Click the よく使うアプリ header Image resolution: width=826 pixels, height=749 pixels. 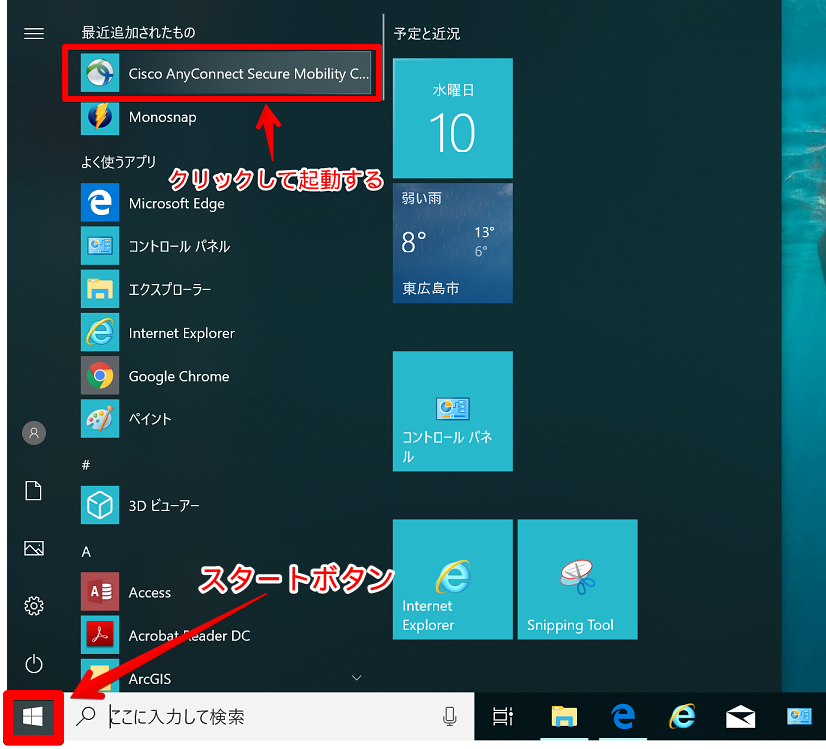tap(119, 162)
